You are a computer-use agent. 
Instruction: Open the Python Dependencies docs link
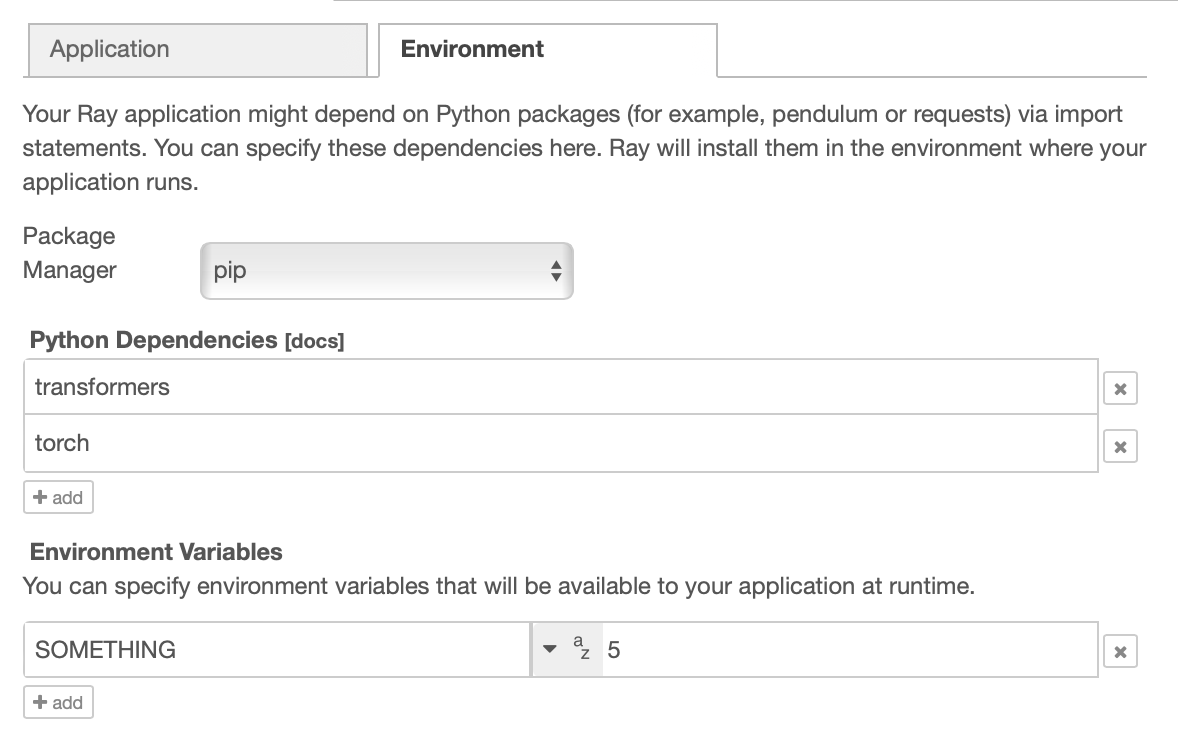[x=314, y=342]
